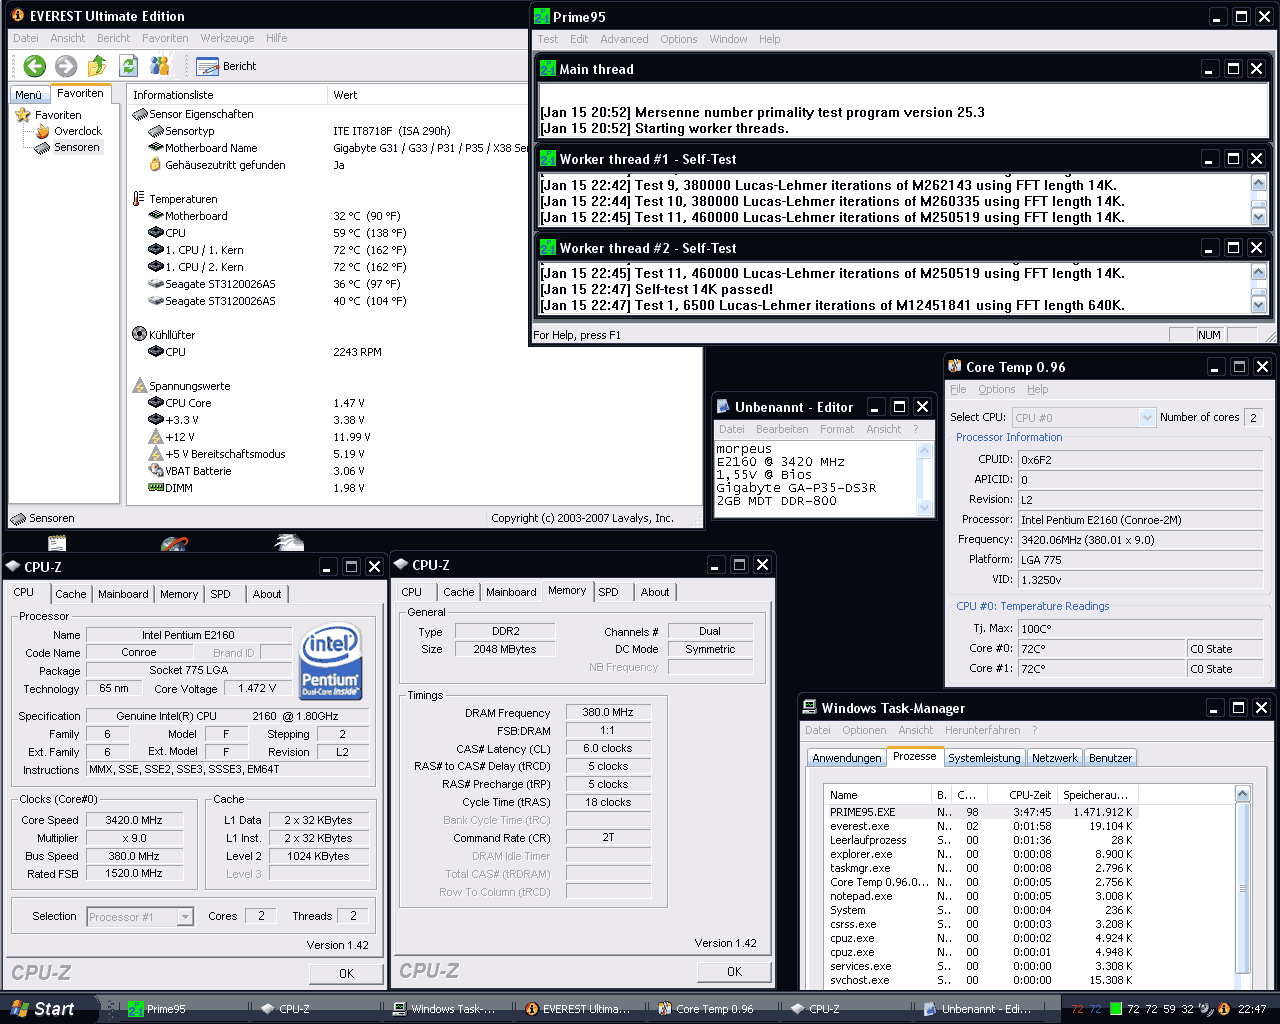Open the Options menu in Prime95
This screenshot has width=1280, height=1024.
pos(678,39)
